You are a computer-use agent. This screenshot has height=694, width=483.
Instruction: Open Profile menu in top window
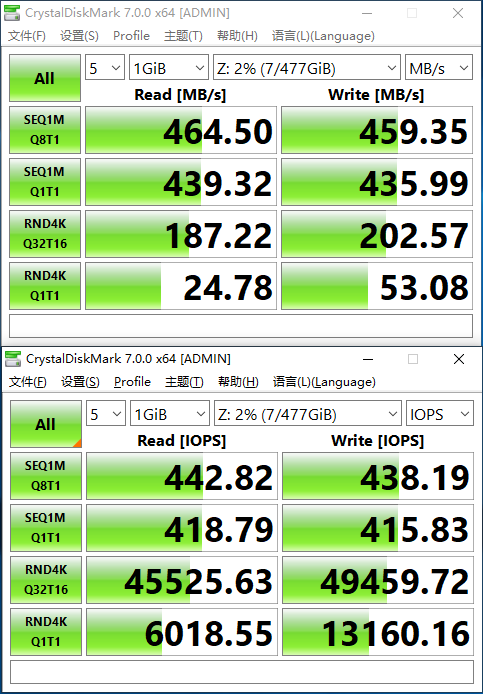coord(131,36)
